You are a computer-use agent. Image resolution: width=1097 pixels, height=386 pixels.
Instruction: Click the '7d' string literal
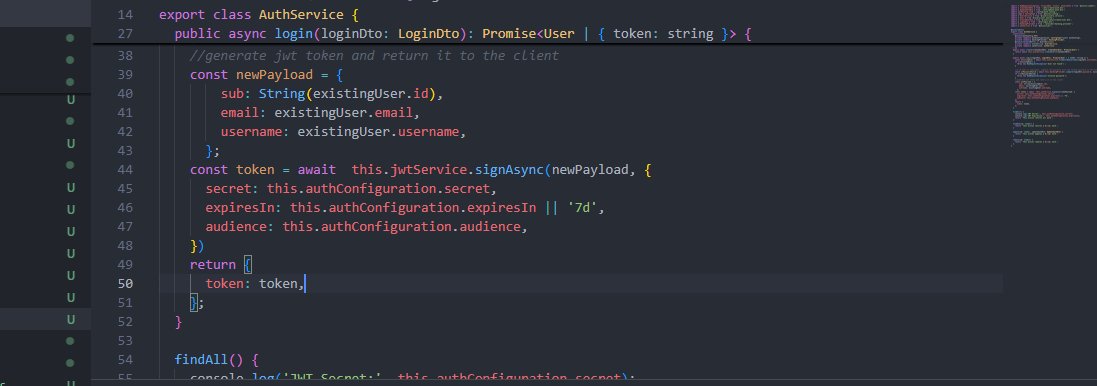[x=582, y=208]
